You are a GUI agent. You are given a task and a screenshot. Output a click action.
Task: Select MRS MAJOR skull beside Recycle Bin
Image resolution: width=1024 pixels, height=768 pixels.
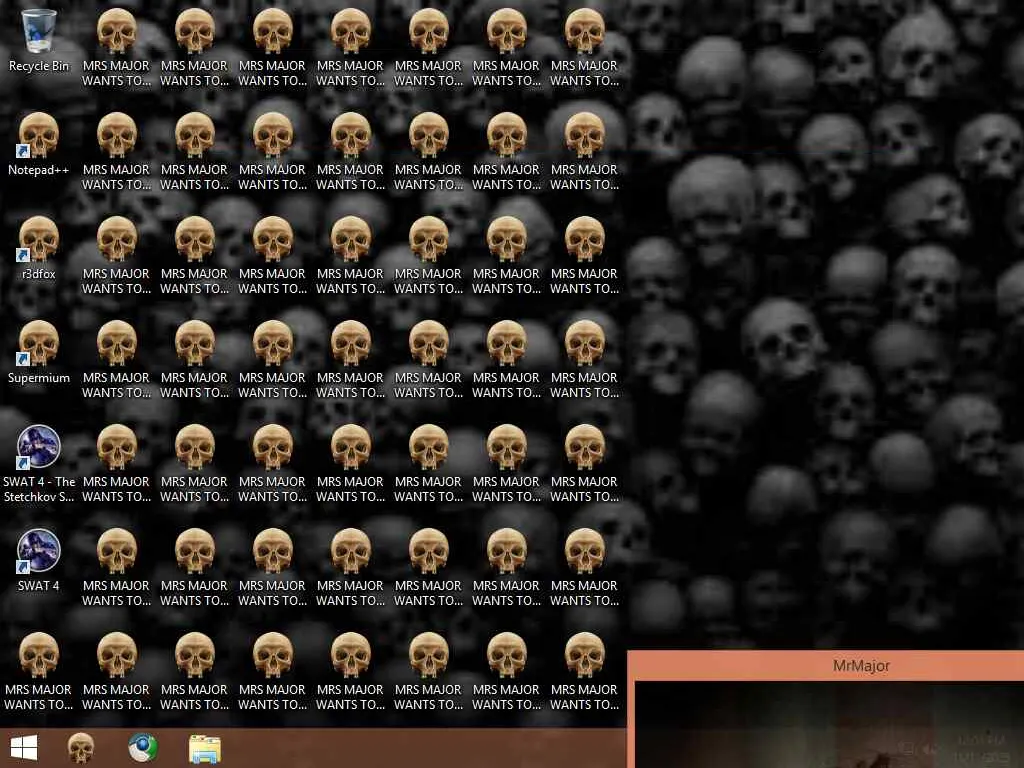(116, 48)
